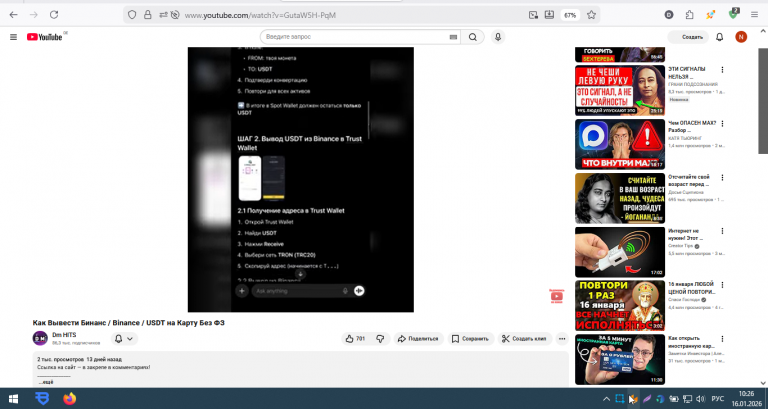Click the YouTube URL in address bar
Image resolution: width=768 pixels, height=409 pixels.
click(260, 15)
